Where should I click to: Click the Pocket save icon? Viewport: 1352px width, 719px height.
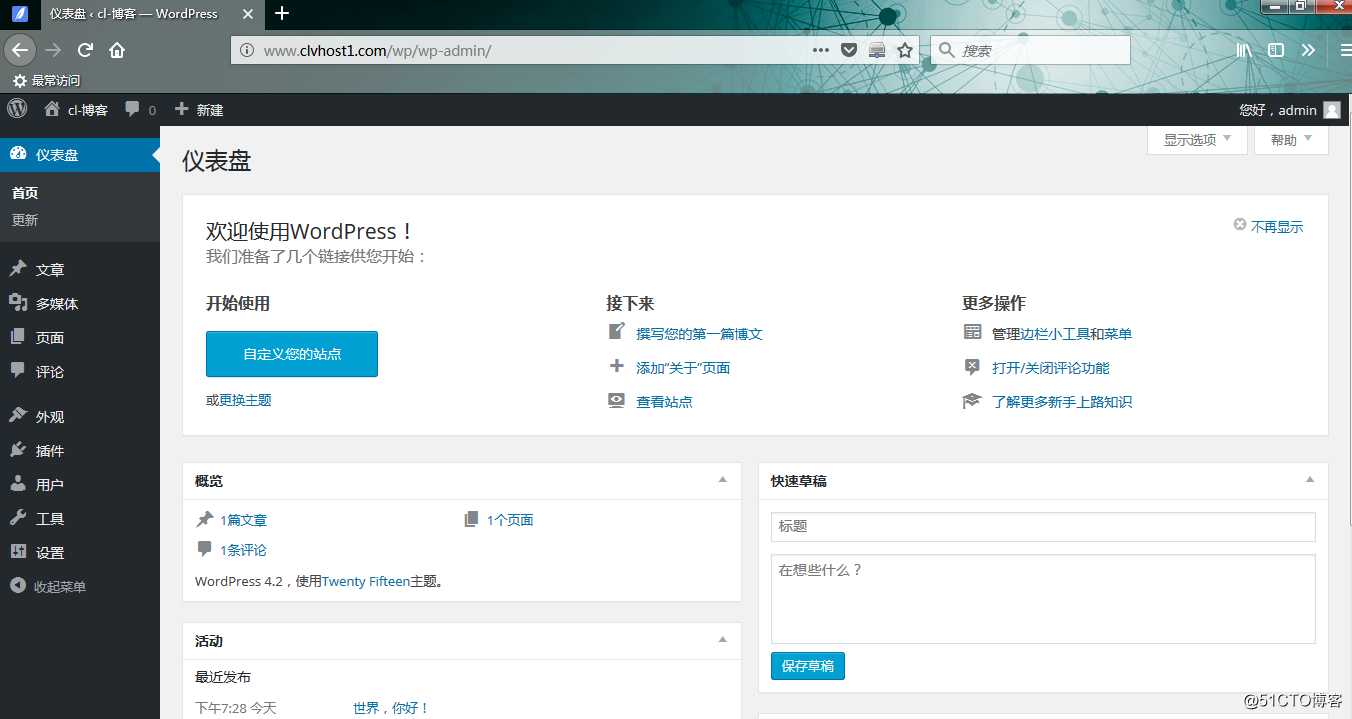[x=849, y=50]
